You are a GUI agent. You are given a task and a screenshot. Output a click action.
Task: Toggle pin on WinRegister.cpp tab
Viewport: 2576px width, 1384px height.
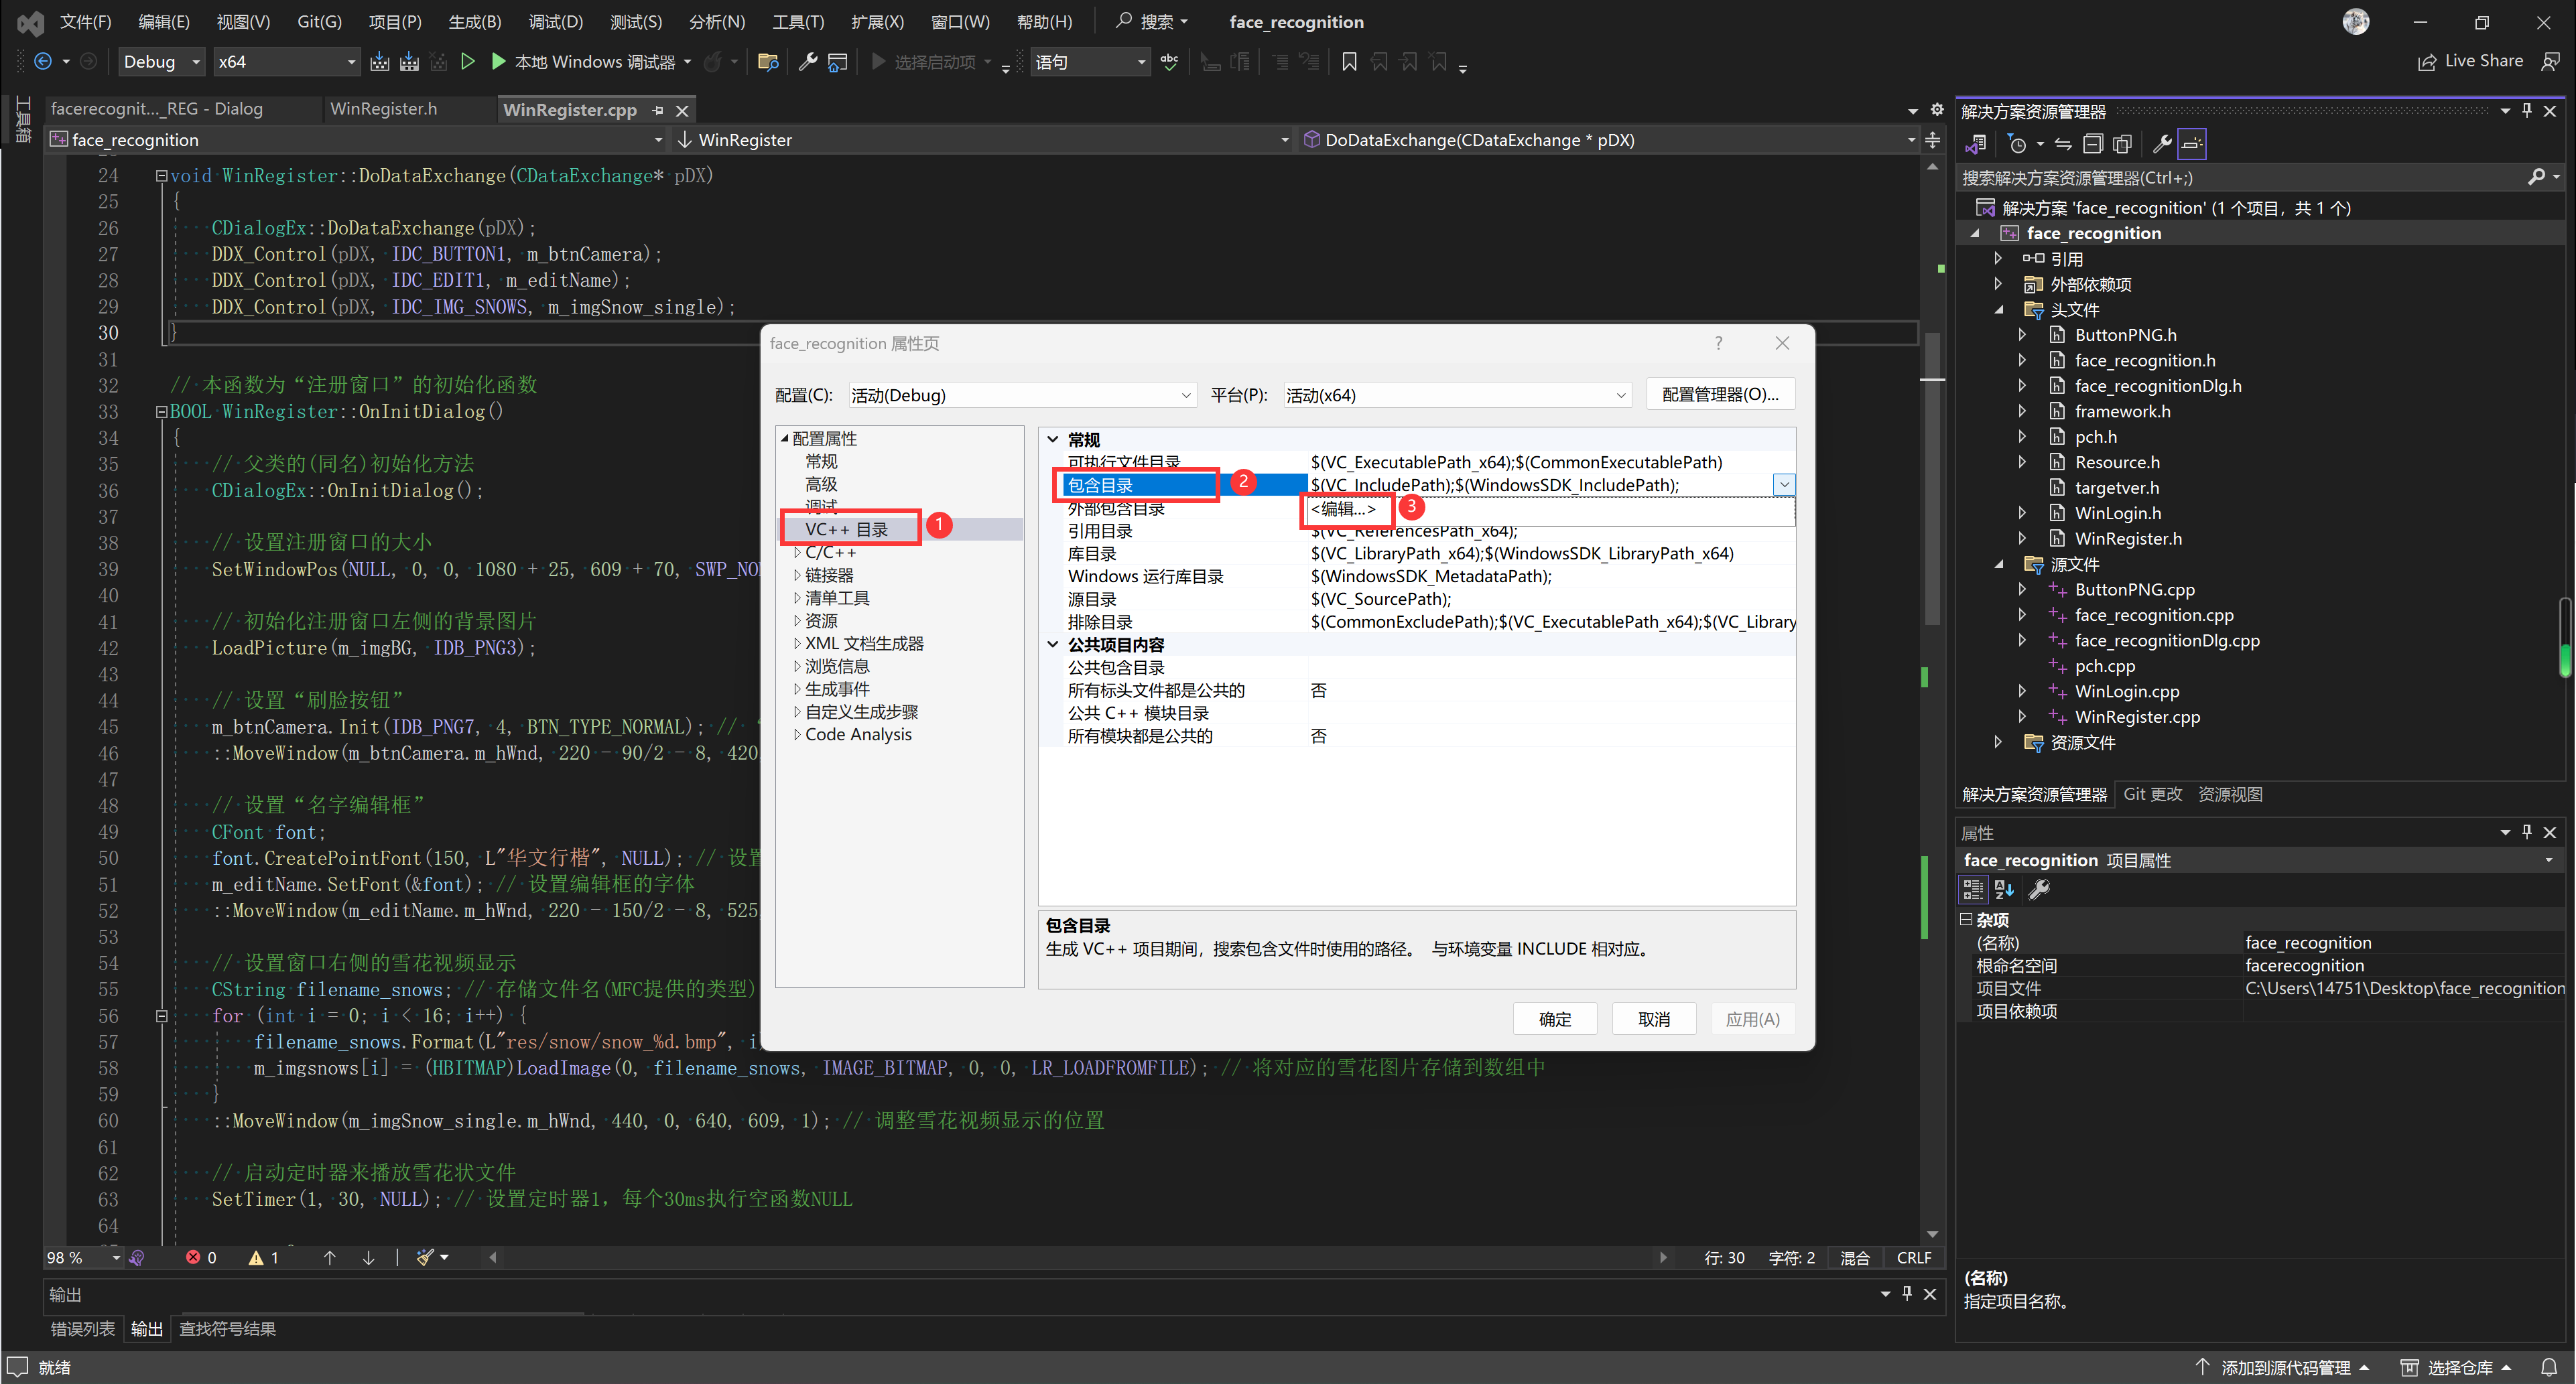[657, 110]
